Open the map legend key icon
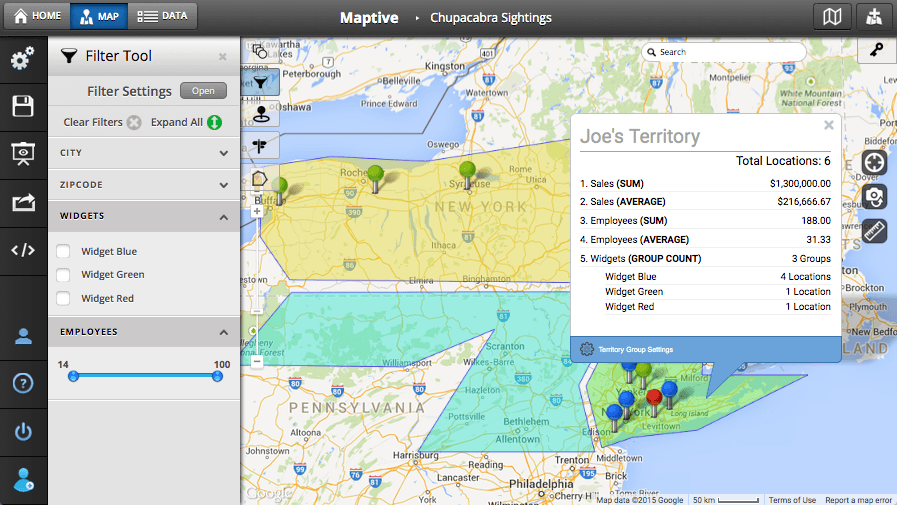Screen dimensions: 897x505 (877, 50)
